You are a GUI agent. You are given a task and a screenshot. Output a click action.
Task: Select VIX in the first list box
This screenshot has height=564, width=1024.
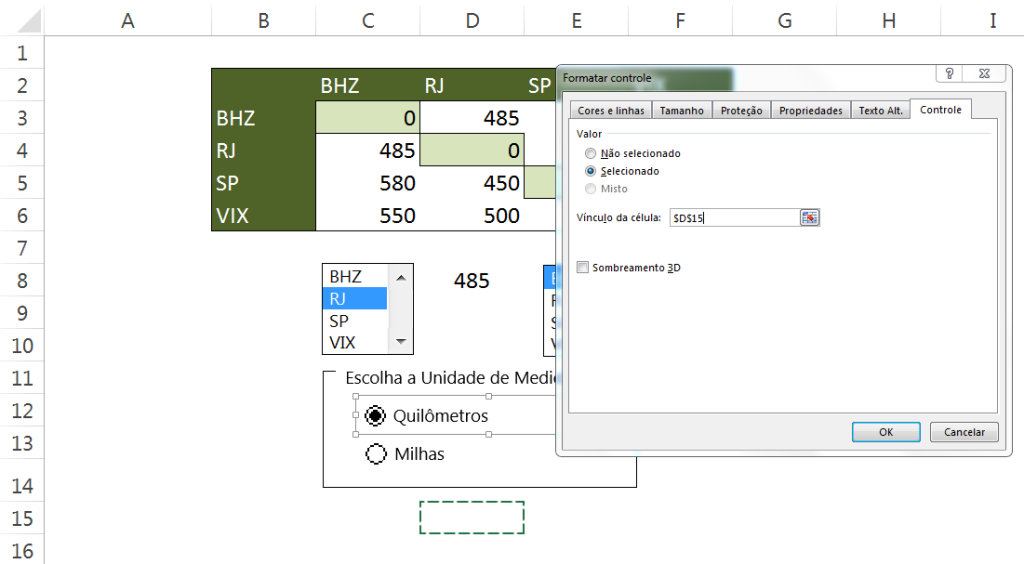point(355,342)
